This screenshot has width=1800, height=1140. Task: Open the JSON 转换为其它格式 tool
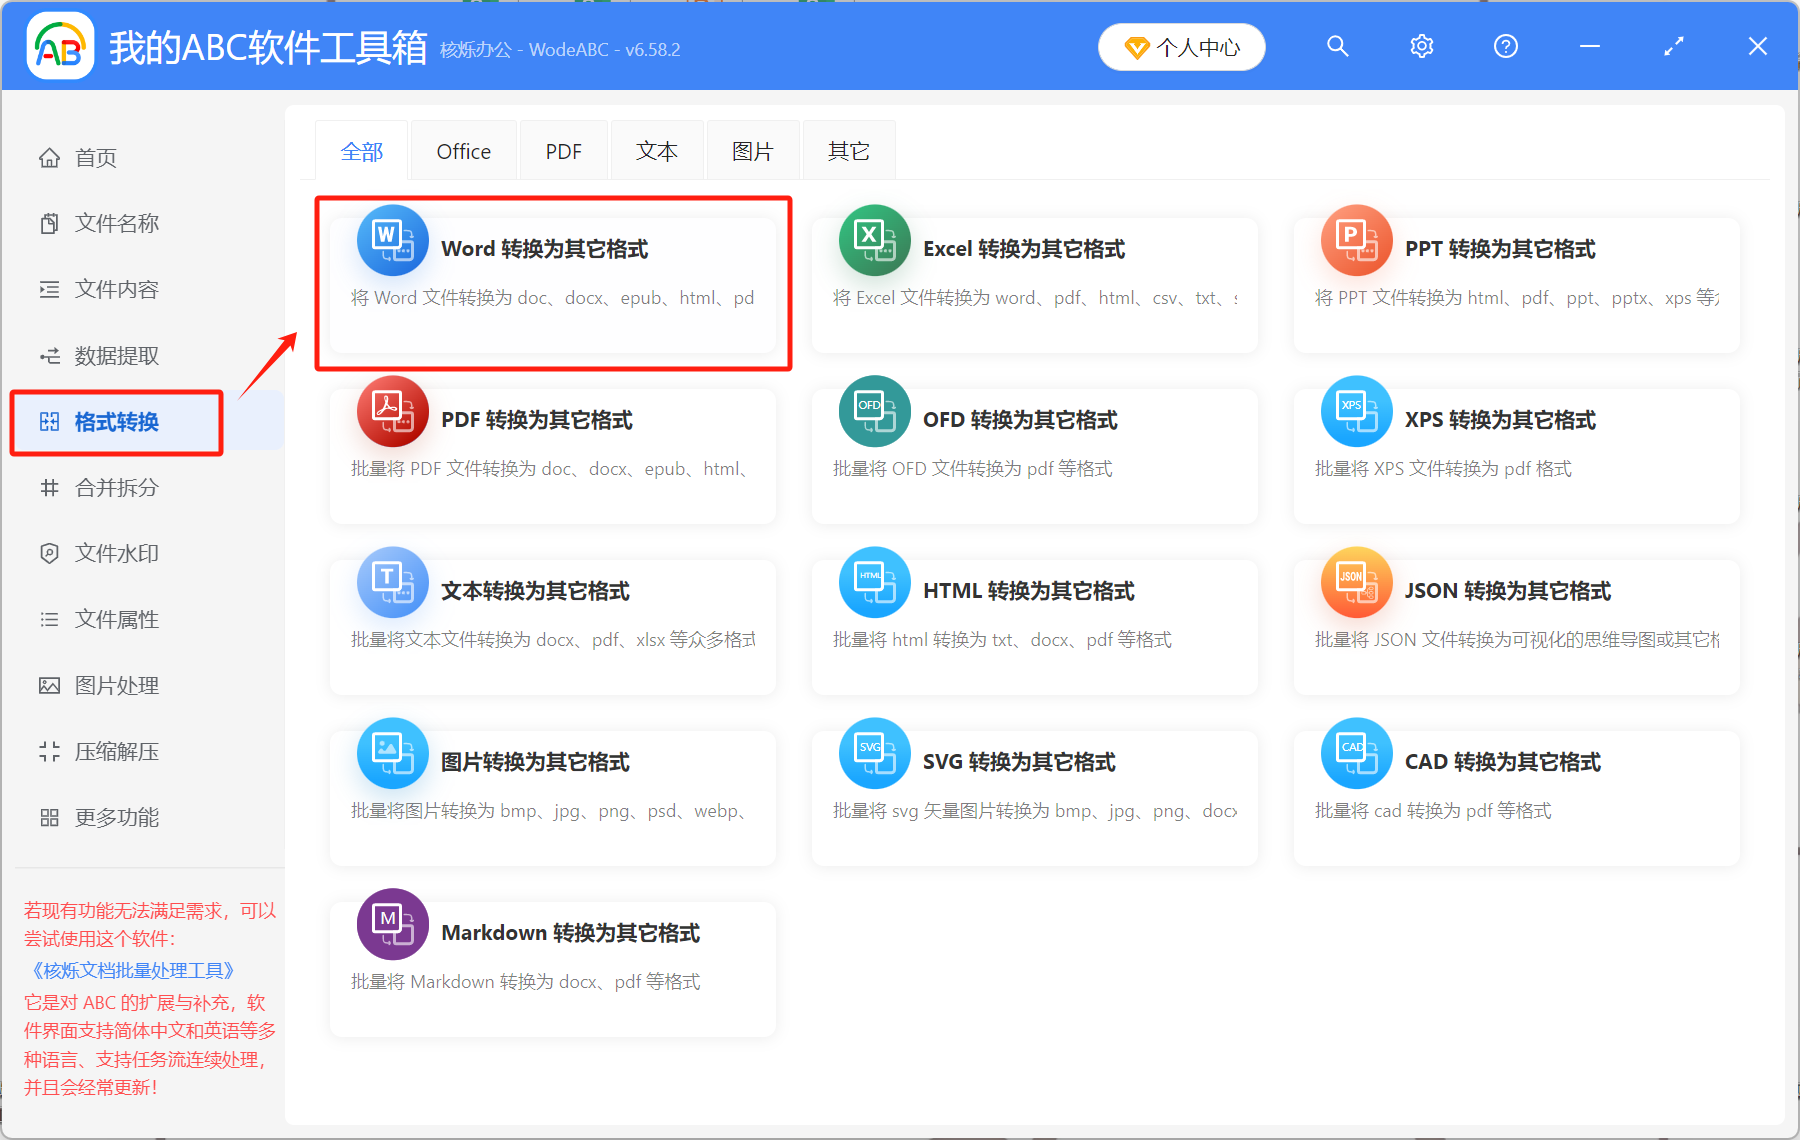point(1356,582)
